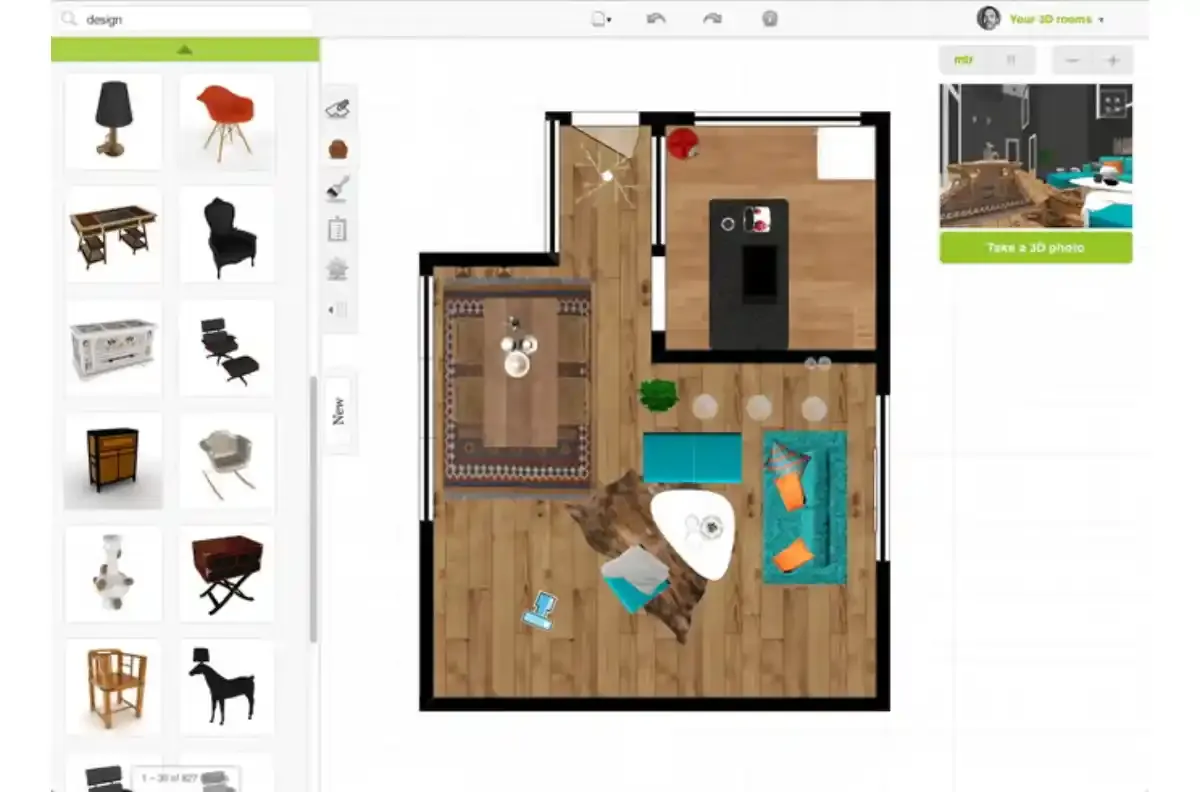Open the help icon in top toolbar
The width and height of the screenshot is (1200, 792).
tap(769, 18)
